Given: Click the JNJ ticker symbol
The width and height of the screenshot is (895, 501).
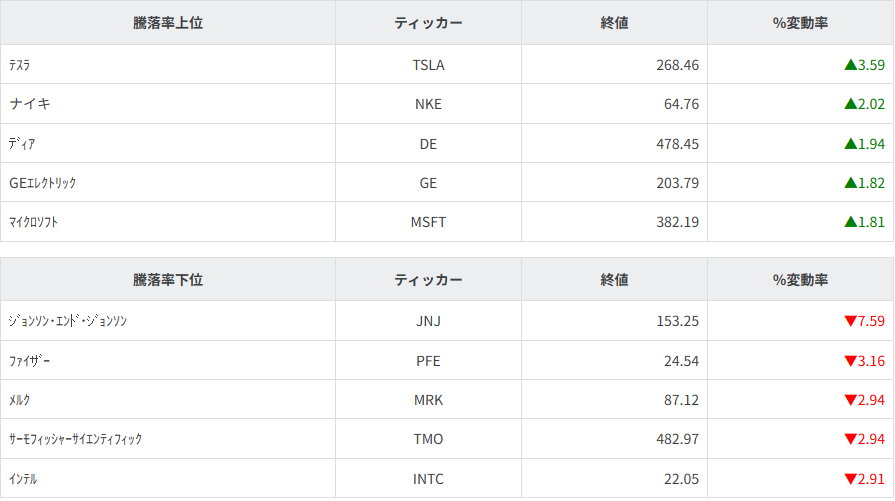Looking at the screenshot, I should pyautogui.click(x=428, y=322).
